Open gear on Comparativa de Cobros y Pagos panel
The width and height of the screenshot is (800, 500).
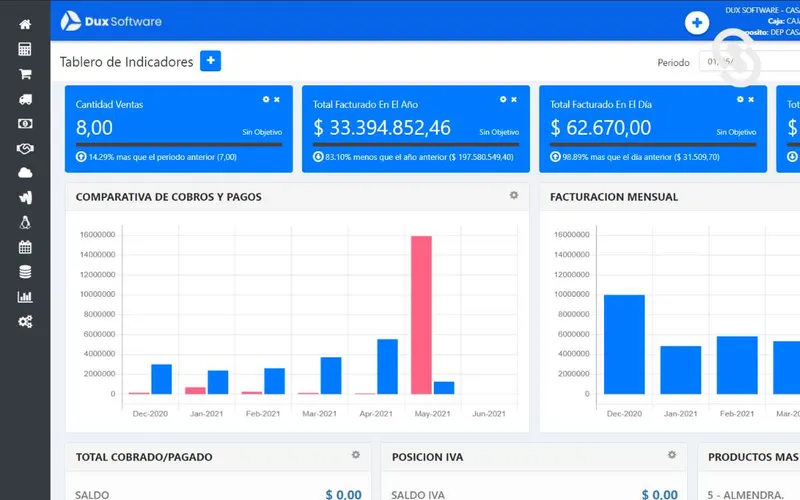(x=514, y=195)
